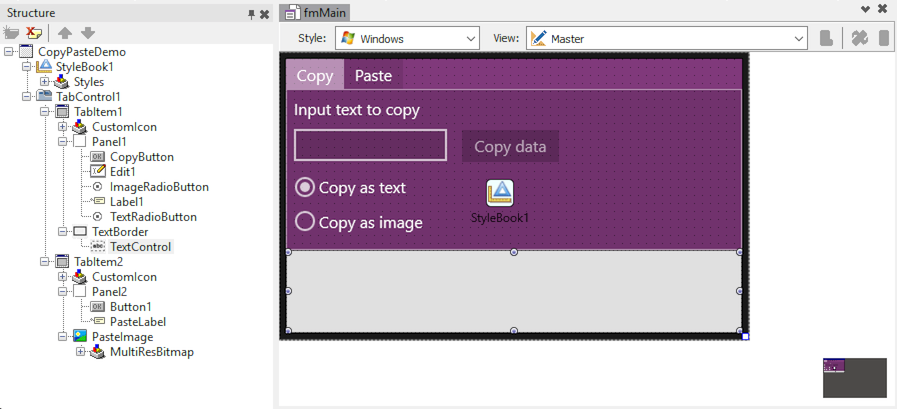Select CopyButton in the structure tree
The width and height of the screenshot is (897, 409).
tap(142, 157)
